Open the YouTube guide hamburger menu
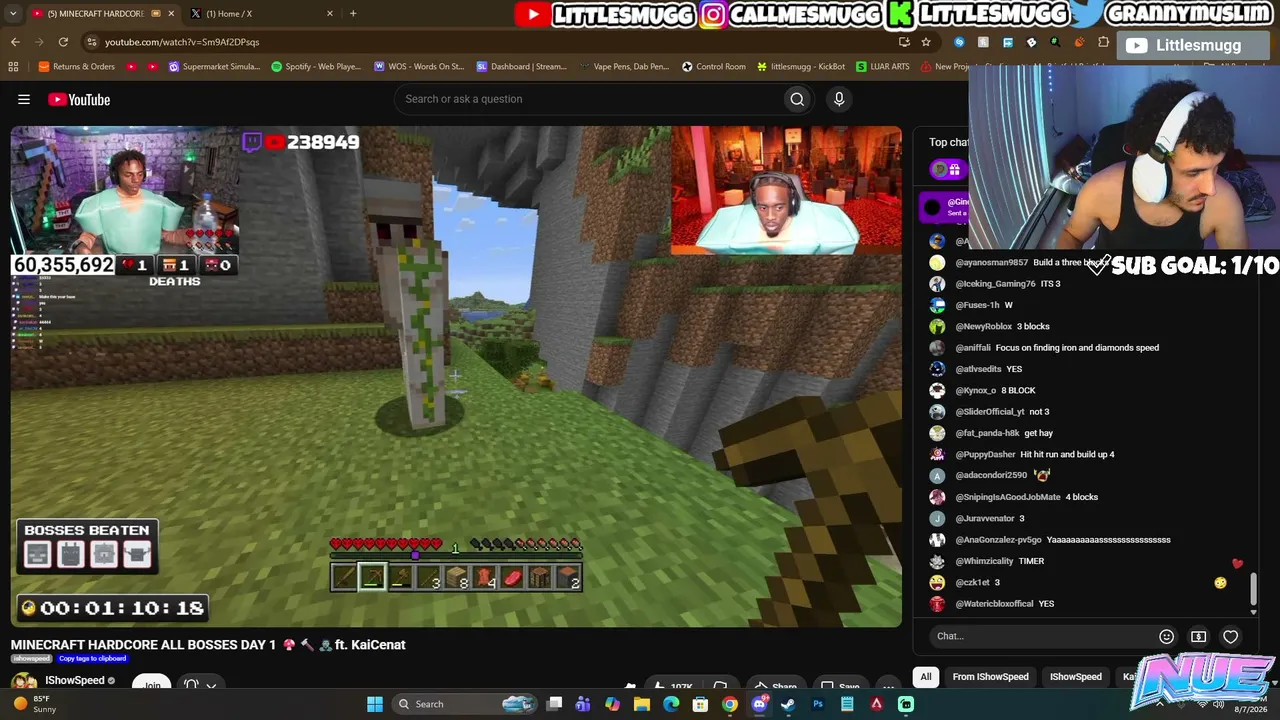Screen dimensions: 1280x720 [24, 99]
